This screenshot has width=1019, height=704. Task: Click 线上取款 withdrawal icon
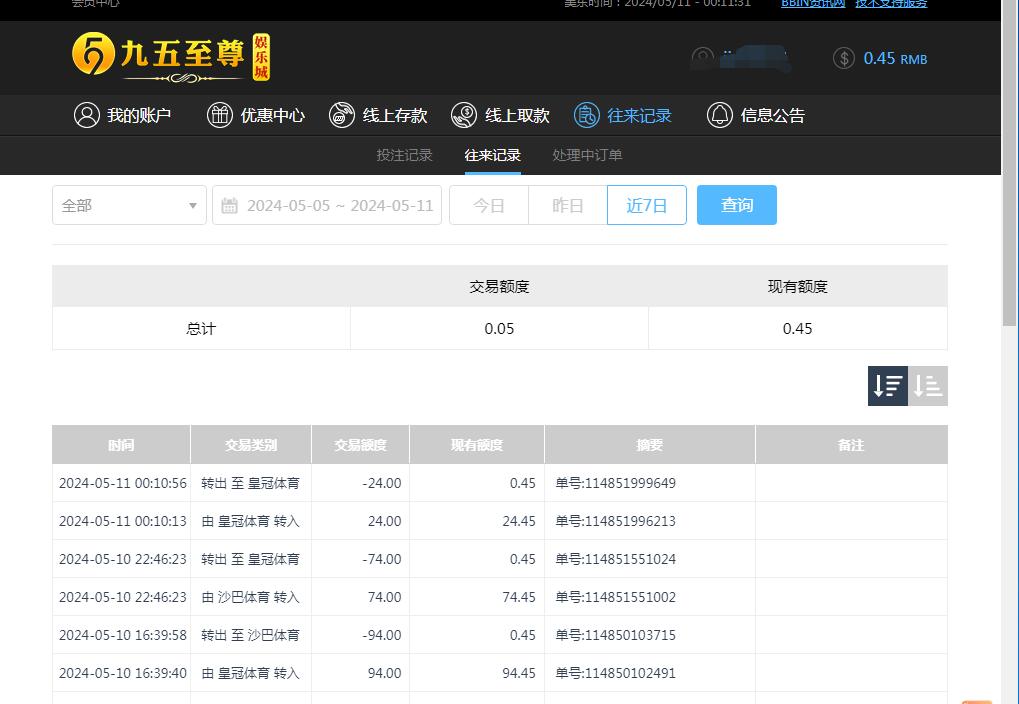click(x=464, y=115)
